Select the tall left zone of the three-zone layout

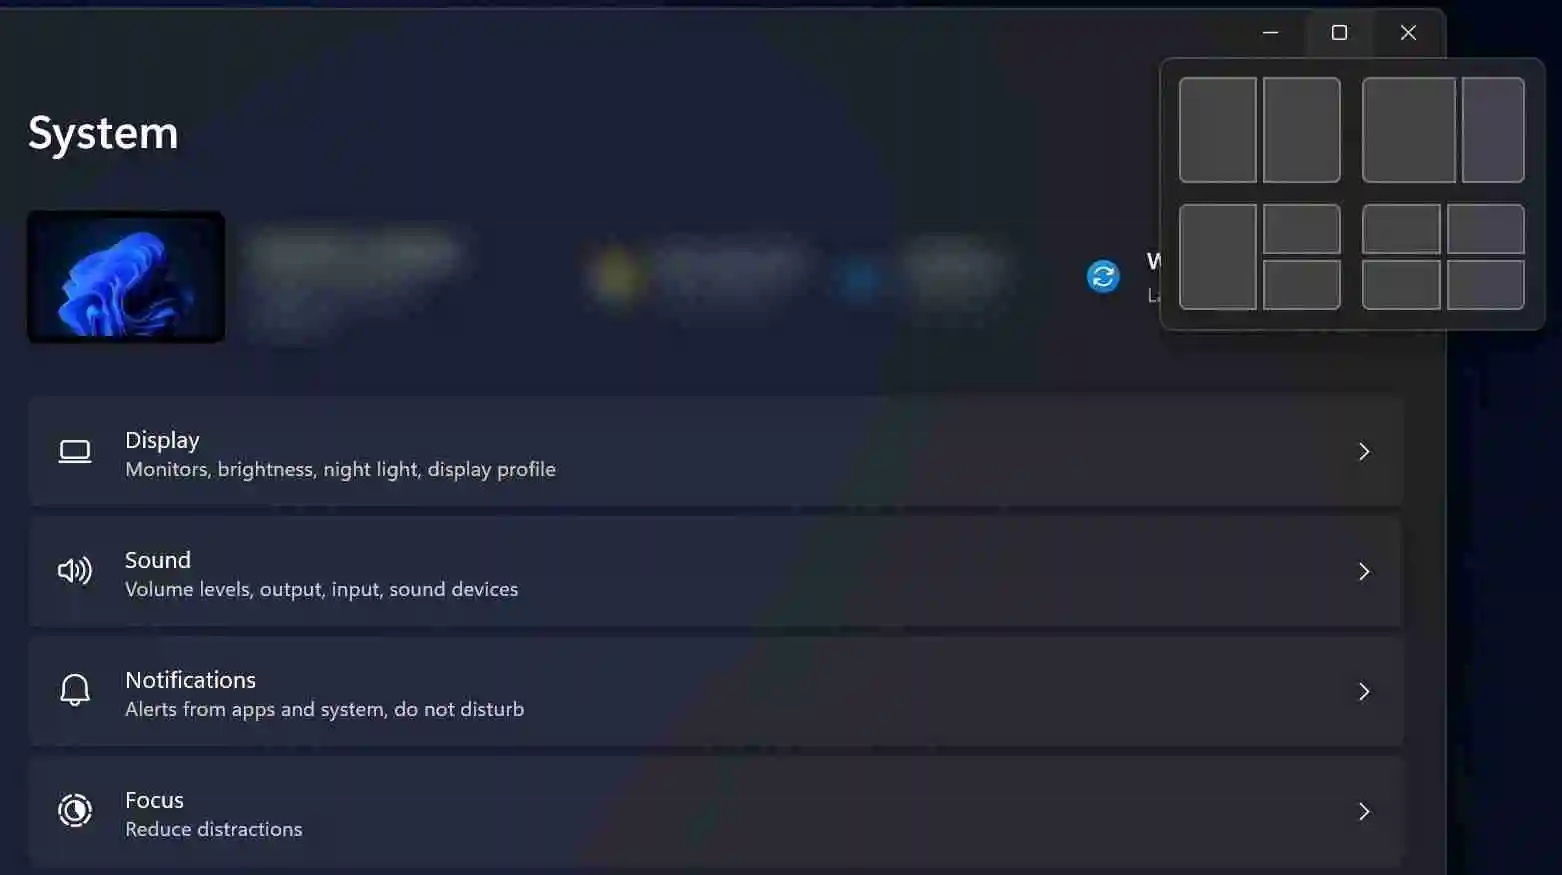click(x=1217, y=257)
